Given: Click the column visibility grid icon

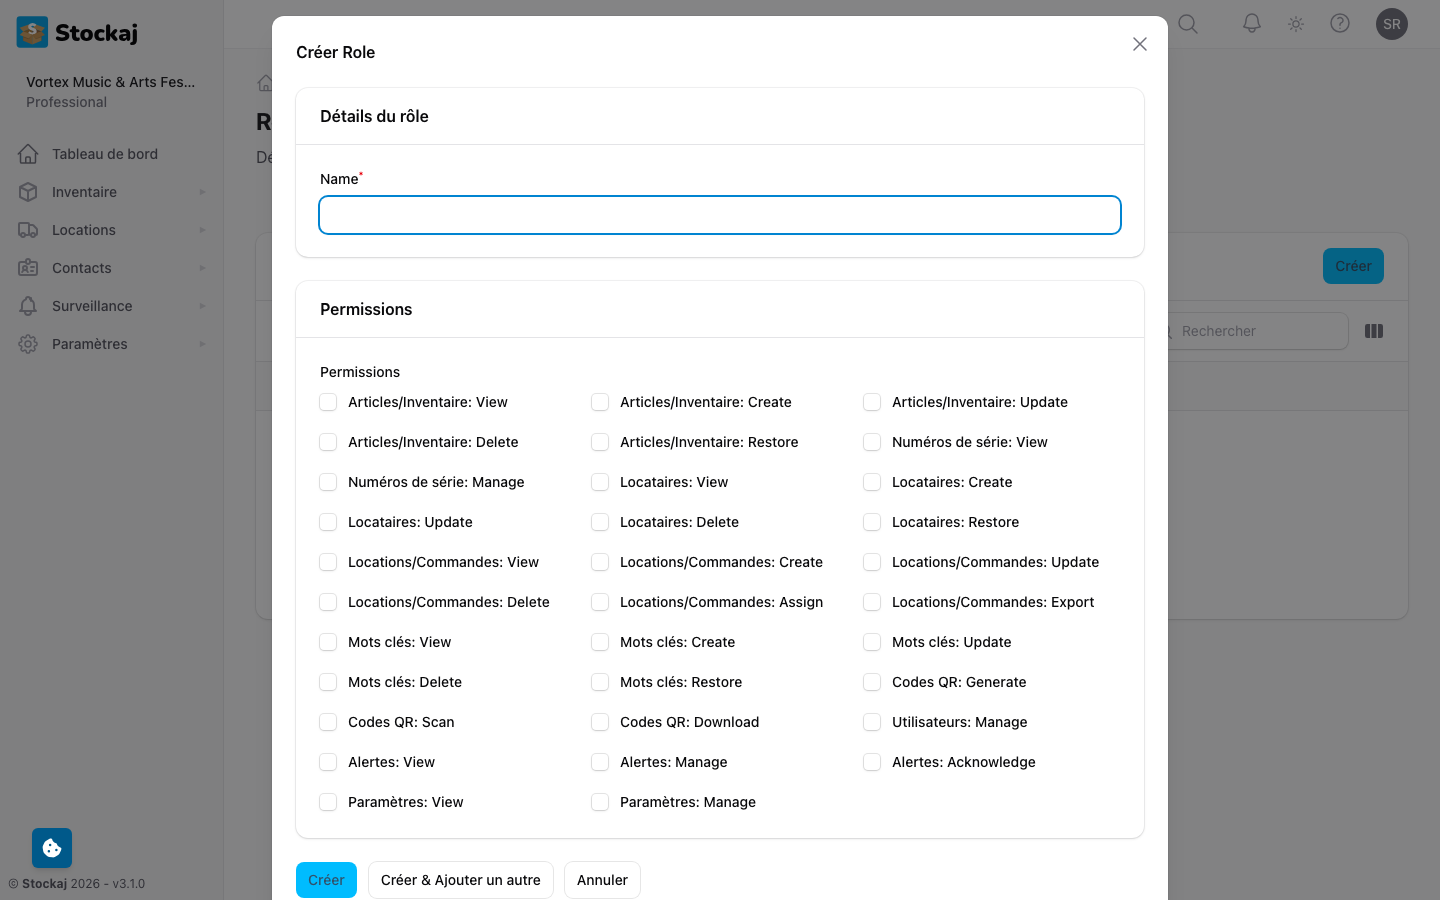Looking at the screenshot, I should coord(1374,331).
